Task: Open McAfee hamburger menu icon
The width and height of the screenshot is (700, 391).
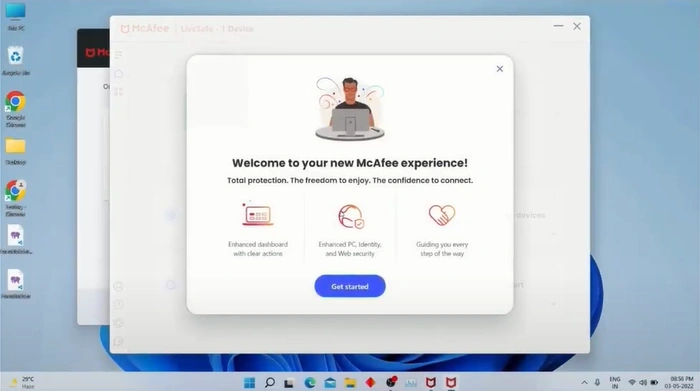Action: (x=118, y=55)
